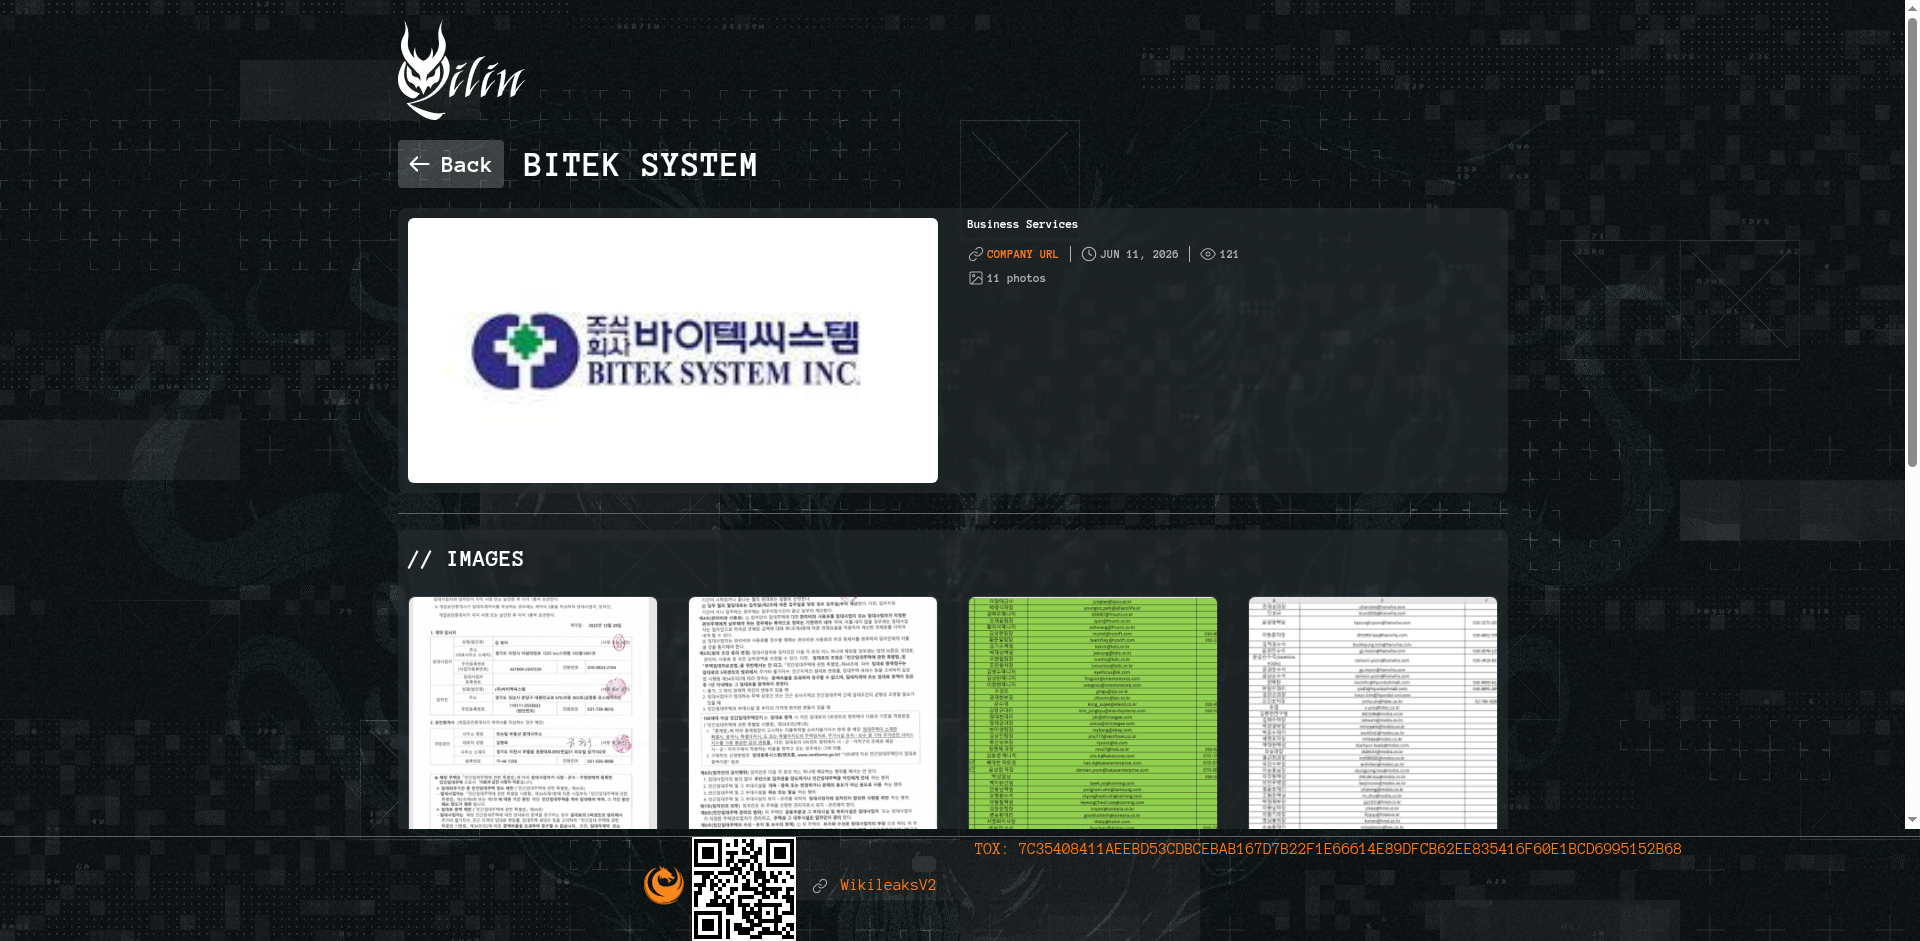Click the back arrow icon
This screenshot has width=1920, height=941.
pos(419,164)
